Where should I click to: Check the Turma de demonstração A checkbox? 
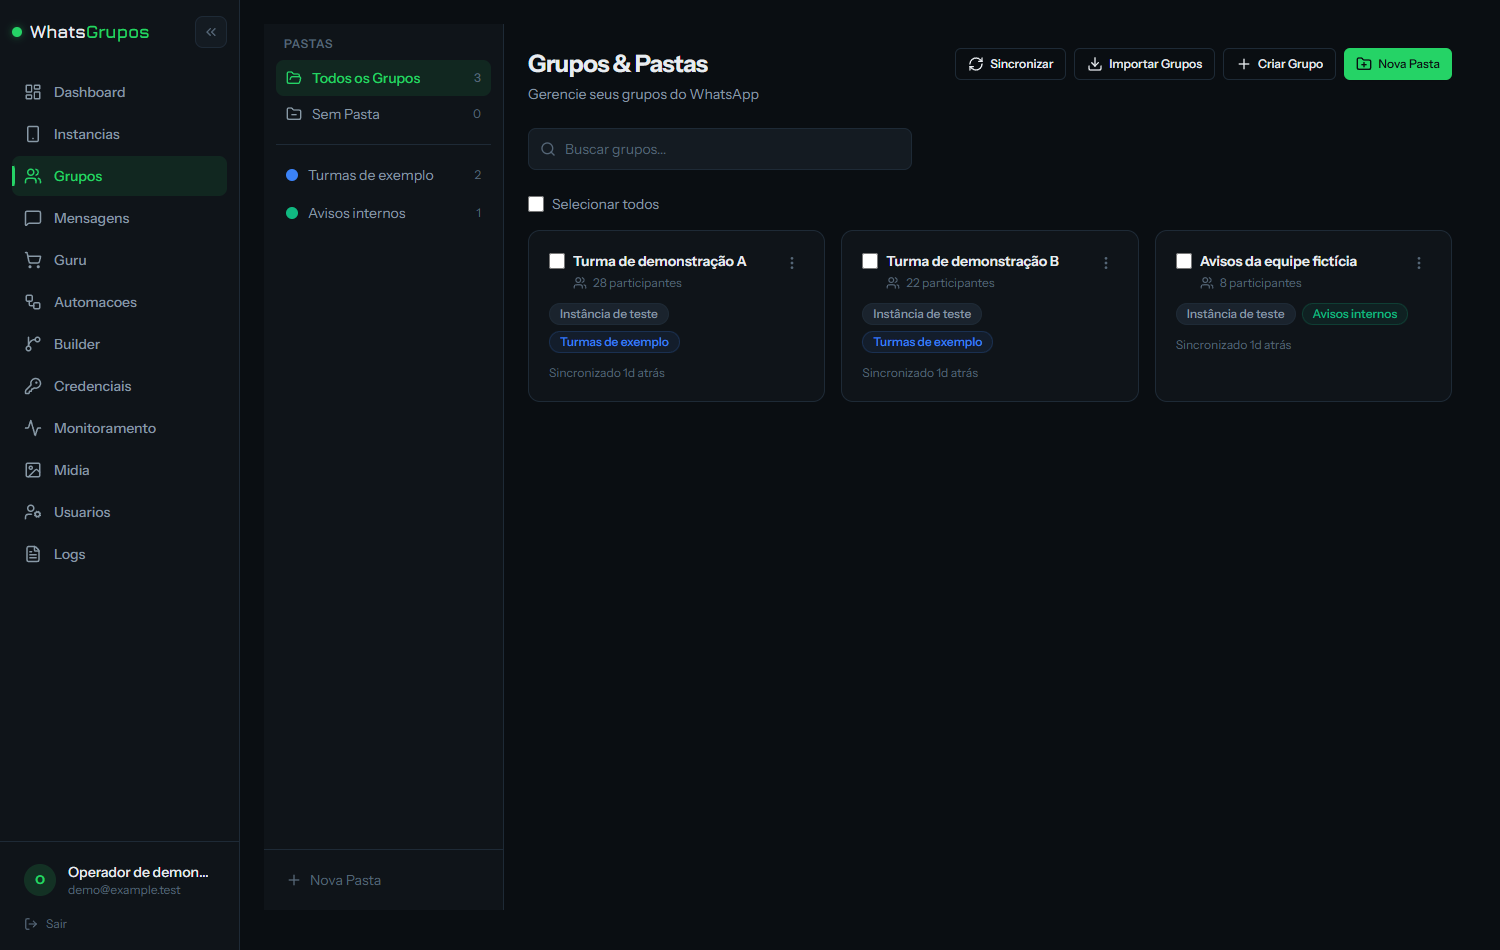(557, 261)
